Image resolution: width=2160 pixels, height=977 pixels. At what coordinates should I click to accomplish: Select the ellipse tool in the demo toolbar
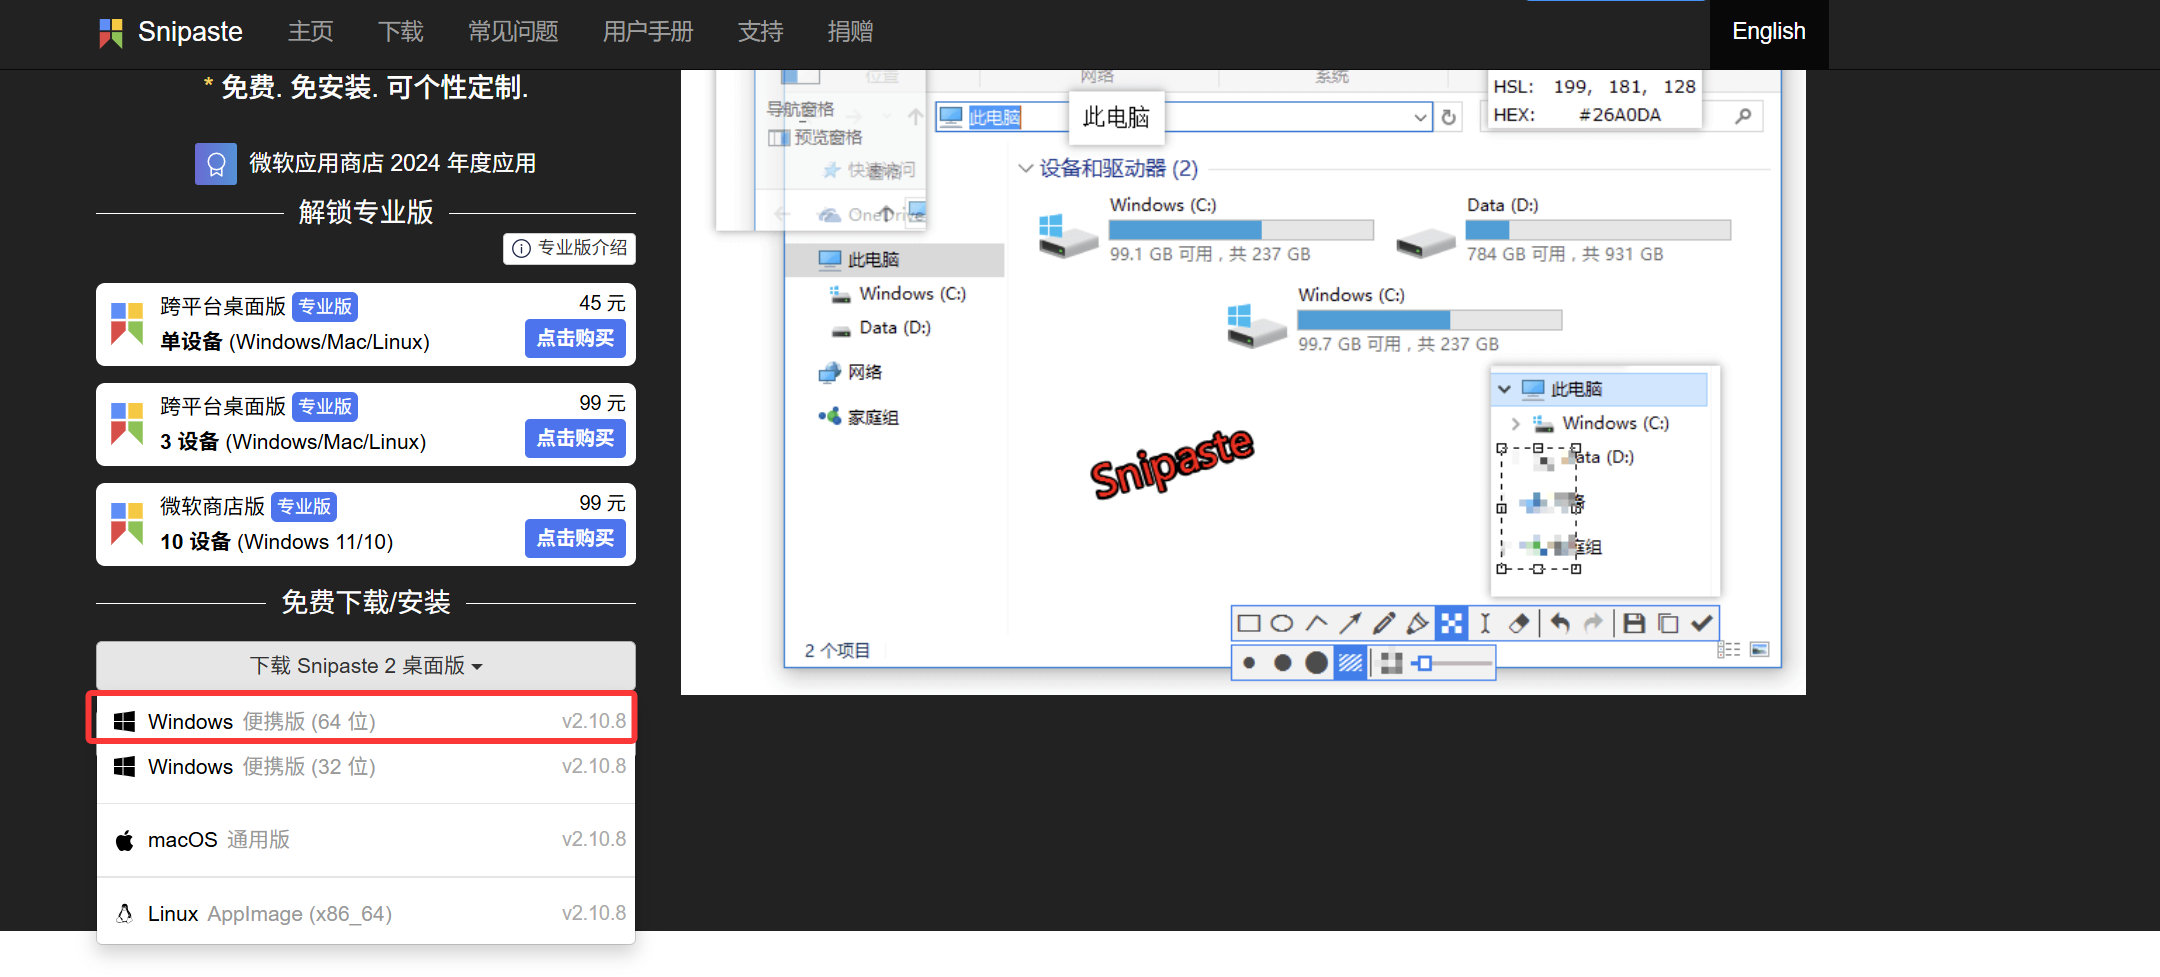coord(1282,624)
